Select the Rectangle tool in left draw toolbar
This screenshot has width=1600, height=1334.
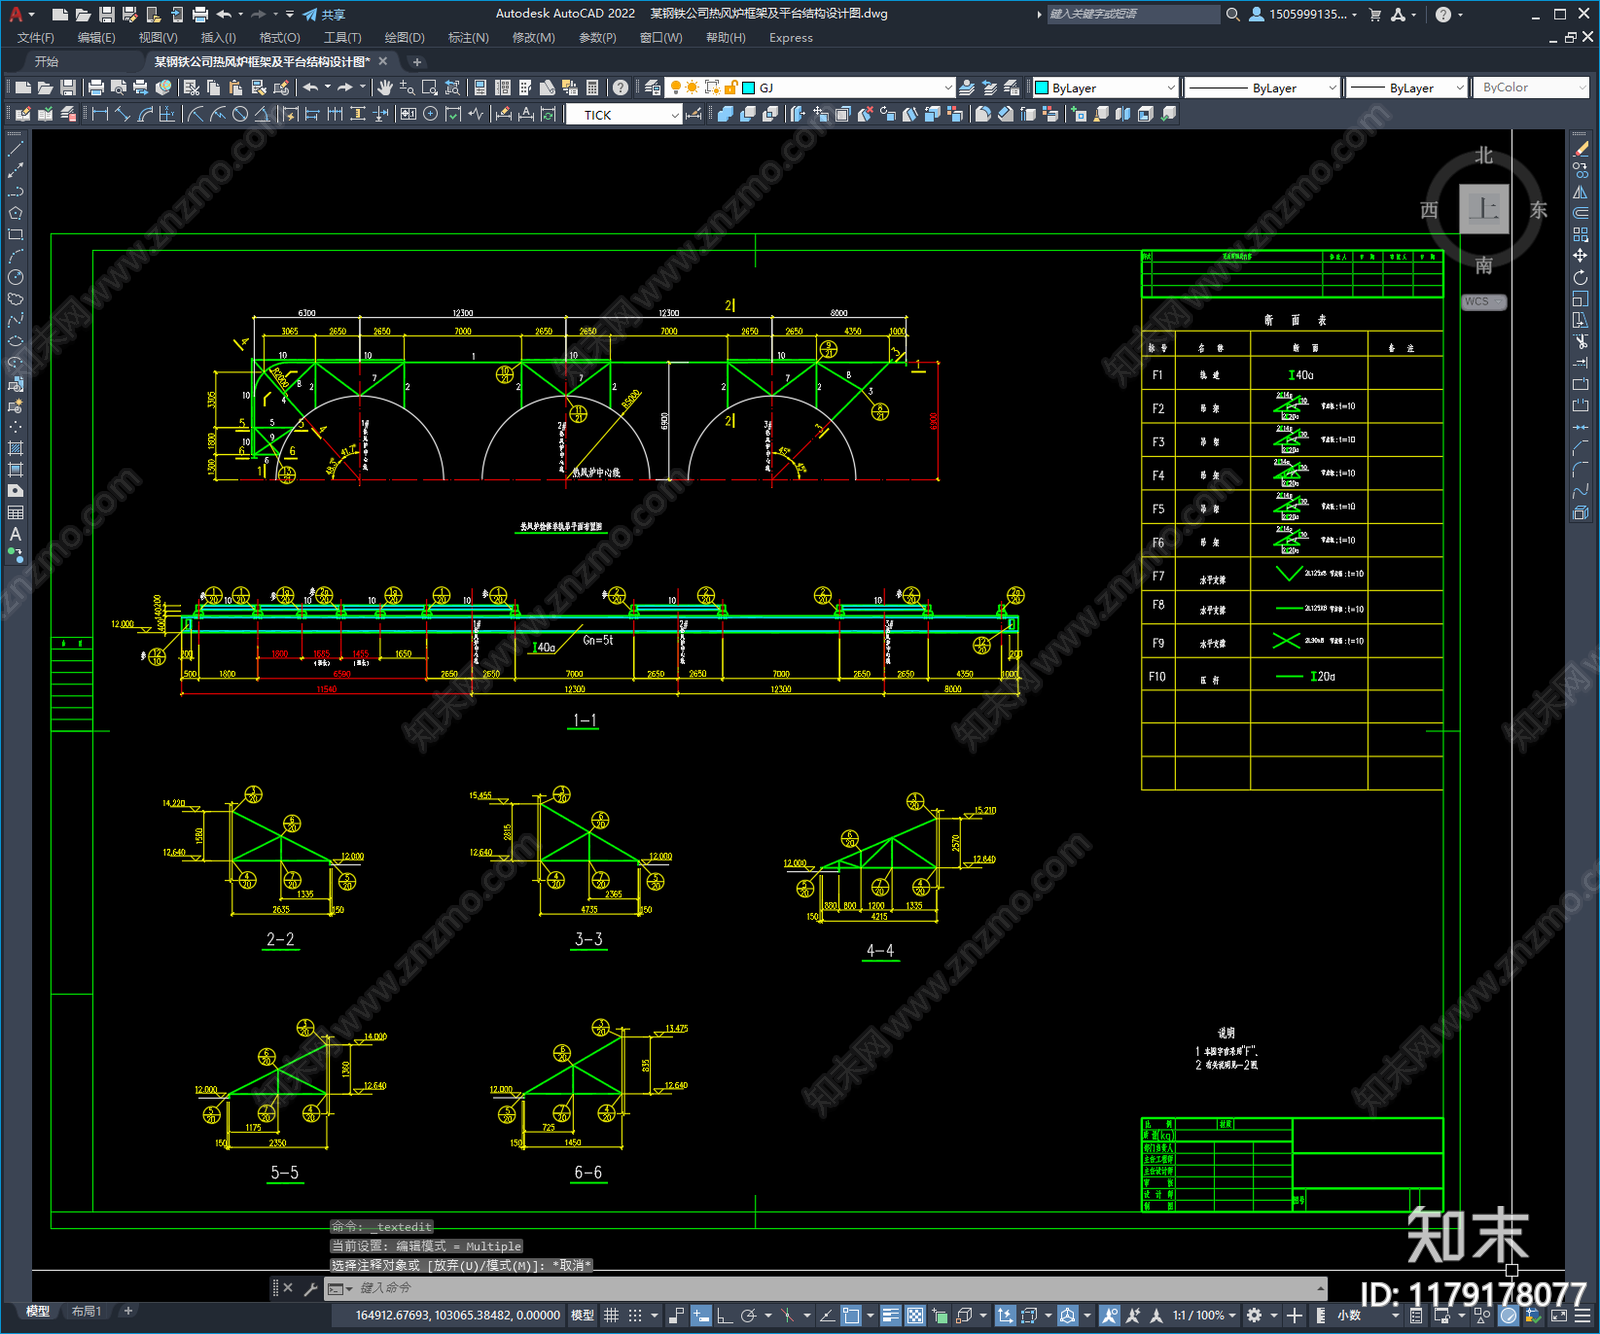(15, 235)
